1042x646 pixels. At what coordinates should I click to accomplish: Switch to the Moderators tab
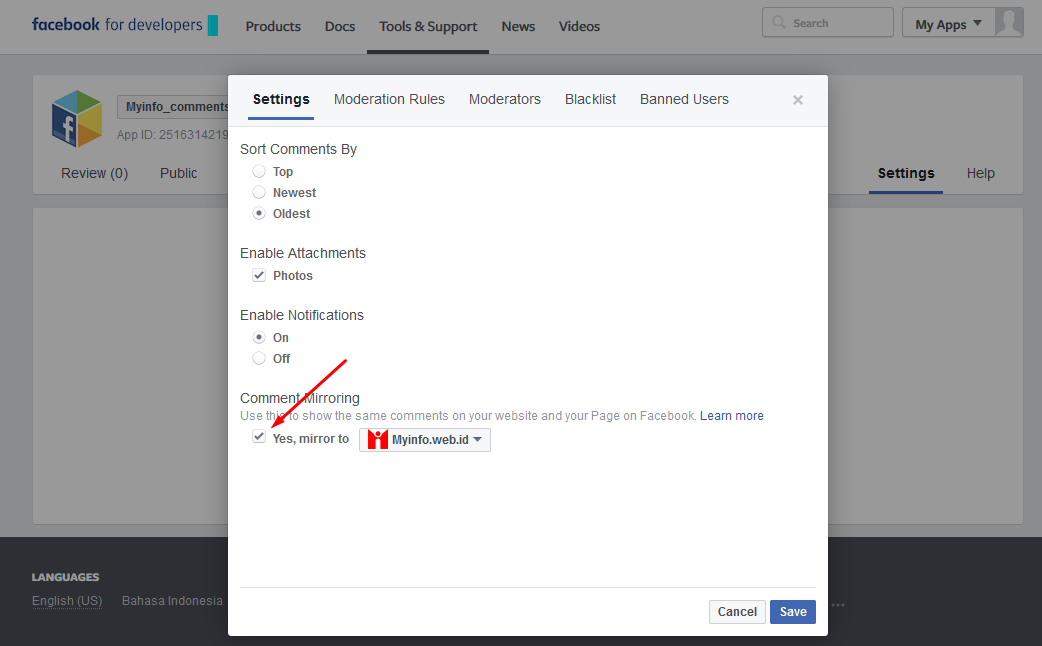(x=504, y=100)
